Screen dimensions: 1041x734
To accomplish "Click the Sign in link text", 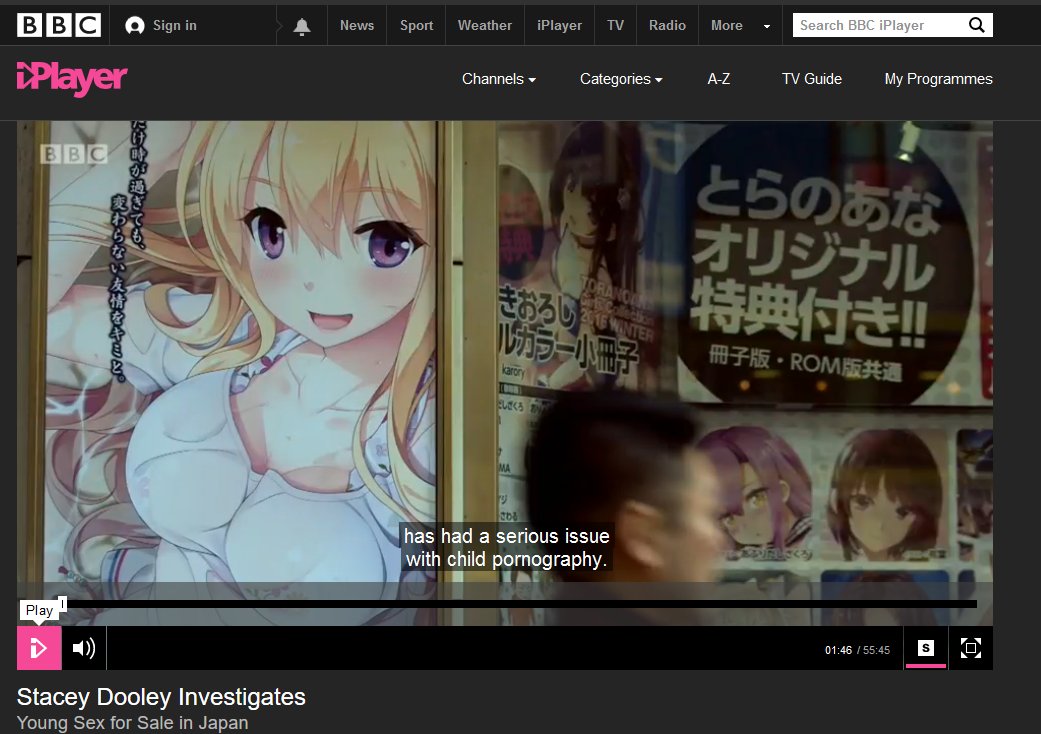I will 175,25.
